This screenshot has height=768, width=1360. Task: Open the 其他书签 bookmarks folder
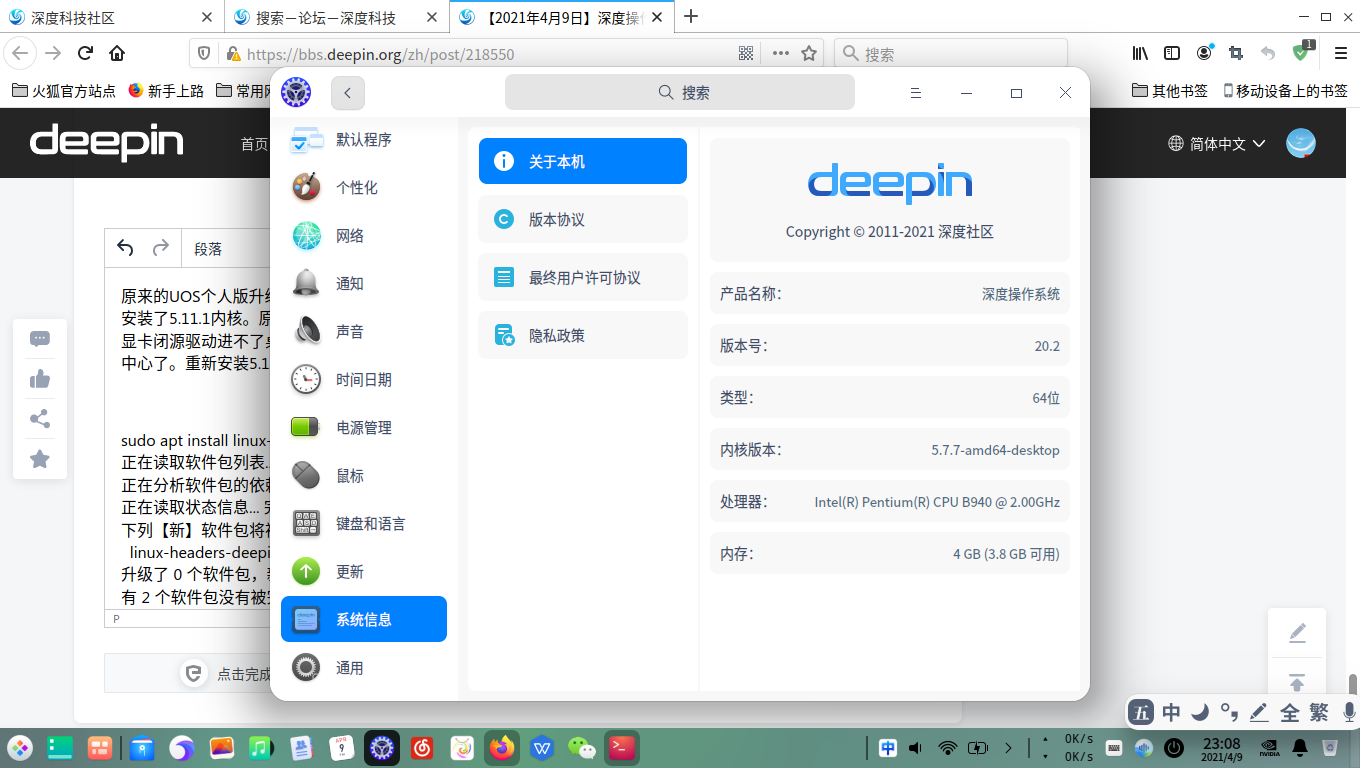click(x=1170, y=91)
